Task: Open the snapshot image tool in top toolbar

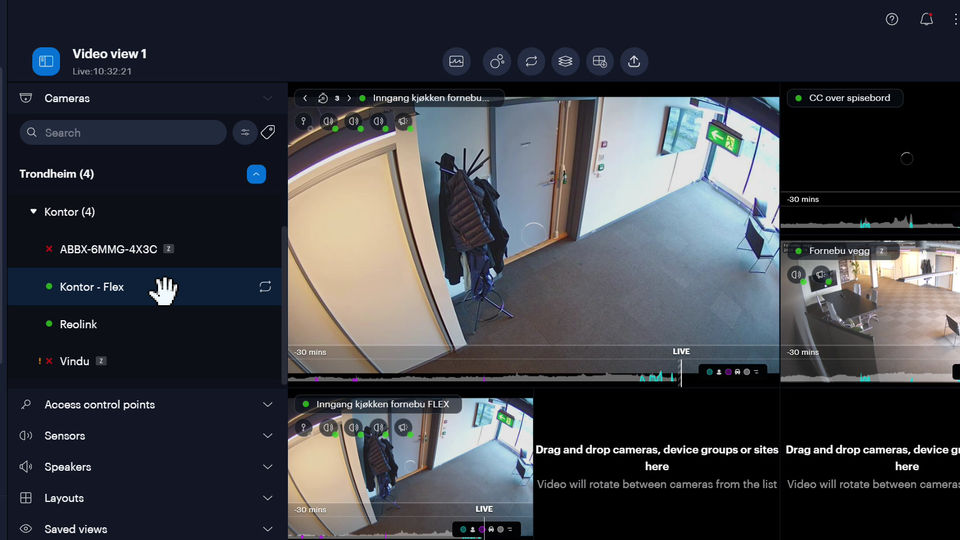Action: (x=456, y=61)
